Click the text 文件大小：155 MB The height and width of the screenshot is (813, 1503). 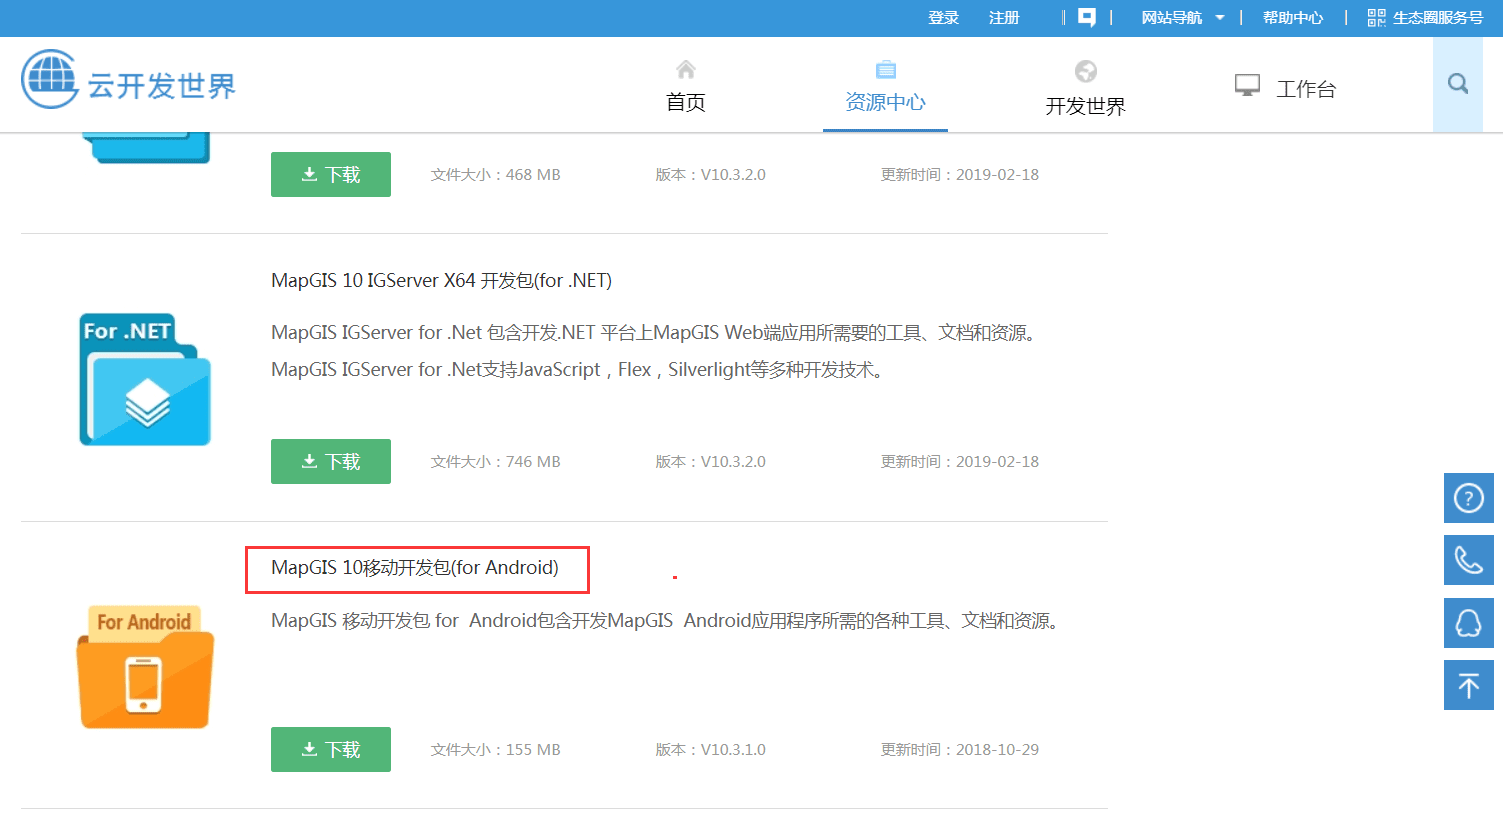tap(495, 750)
